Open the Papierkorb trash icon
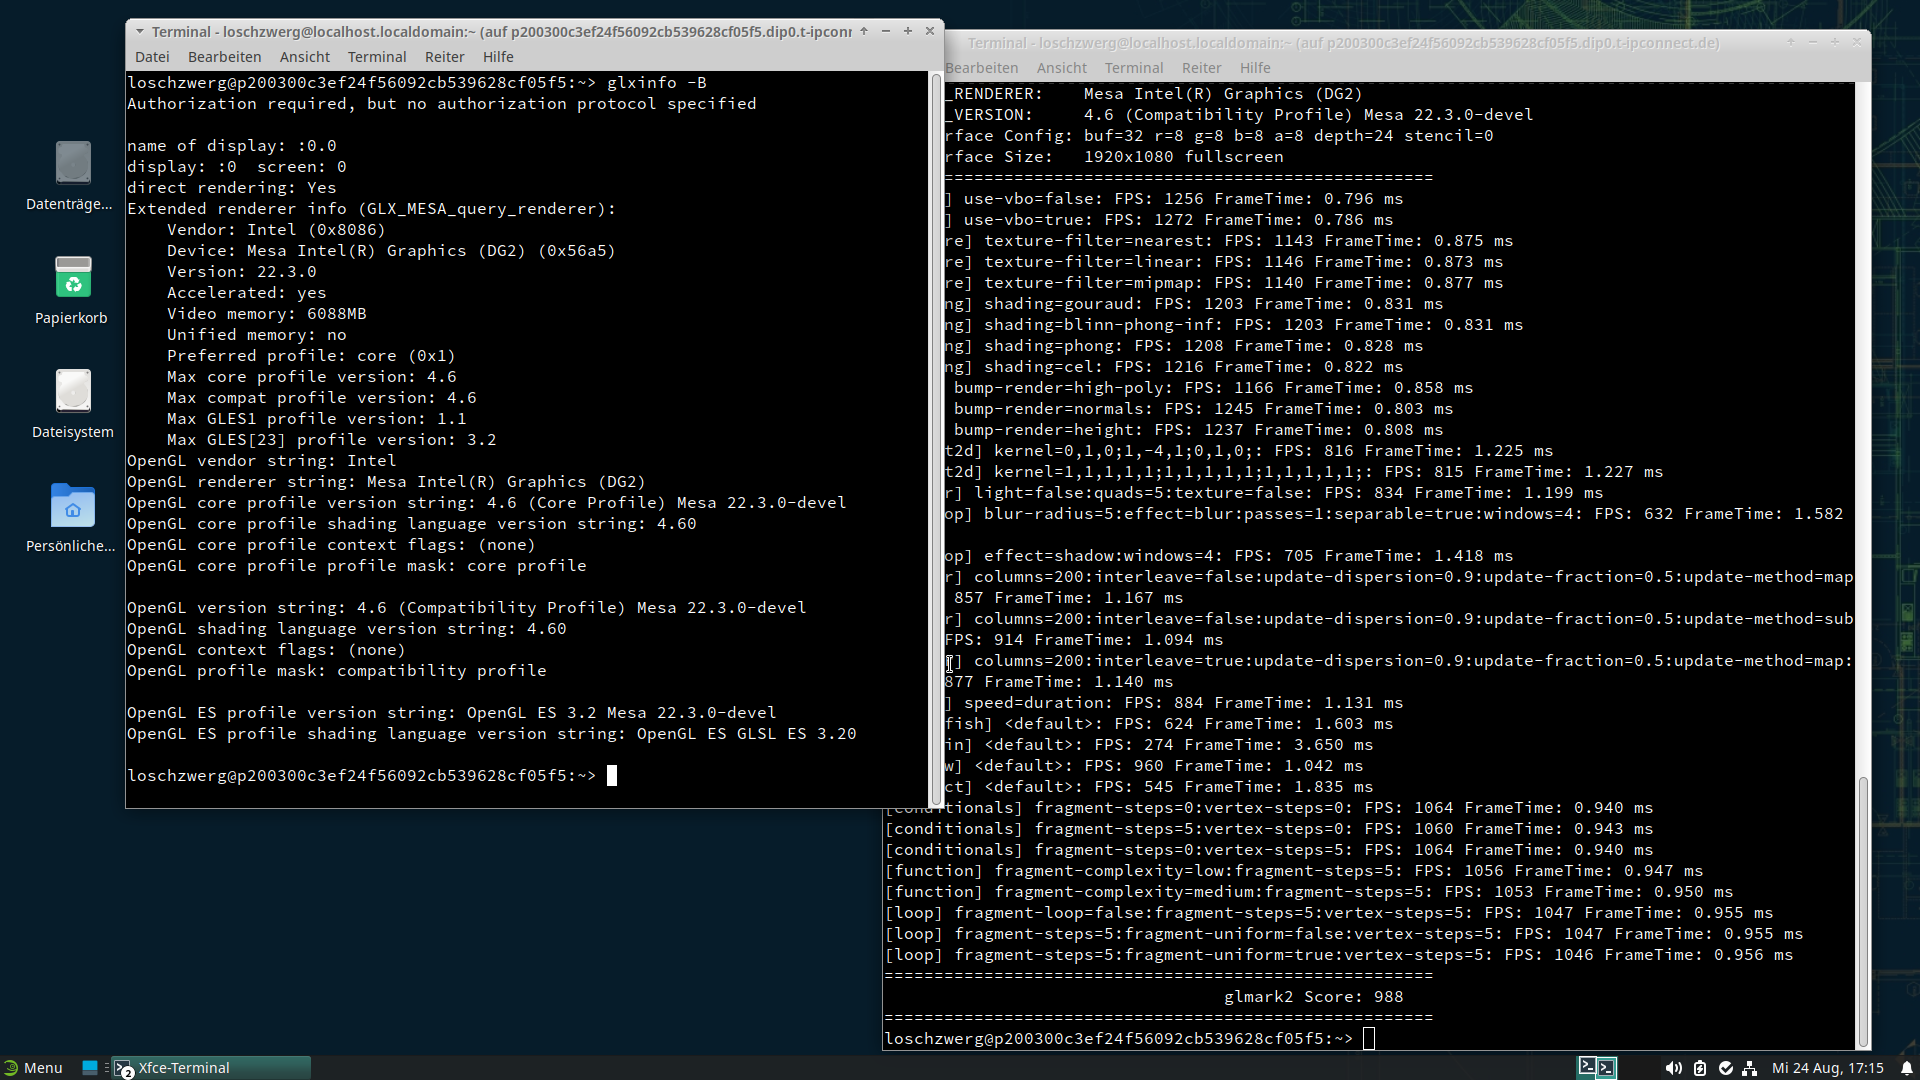 (x=72, y=278)
